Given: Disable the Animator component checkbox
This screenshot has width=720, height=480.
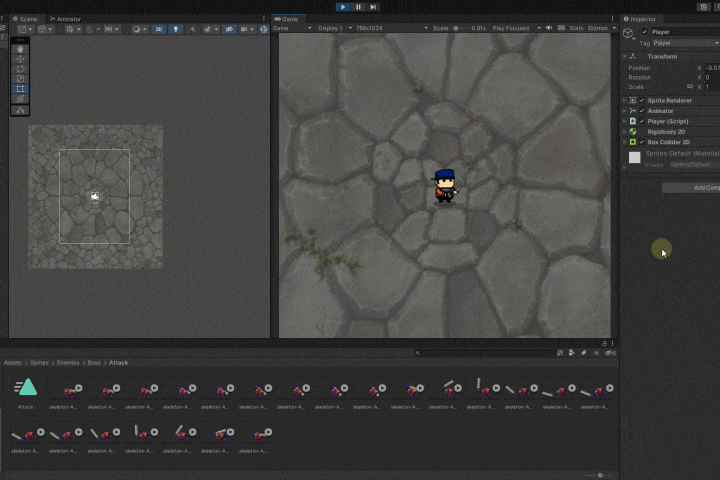Looking at the screenshot, I should tap(642, 111).
